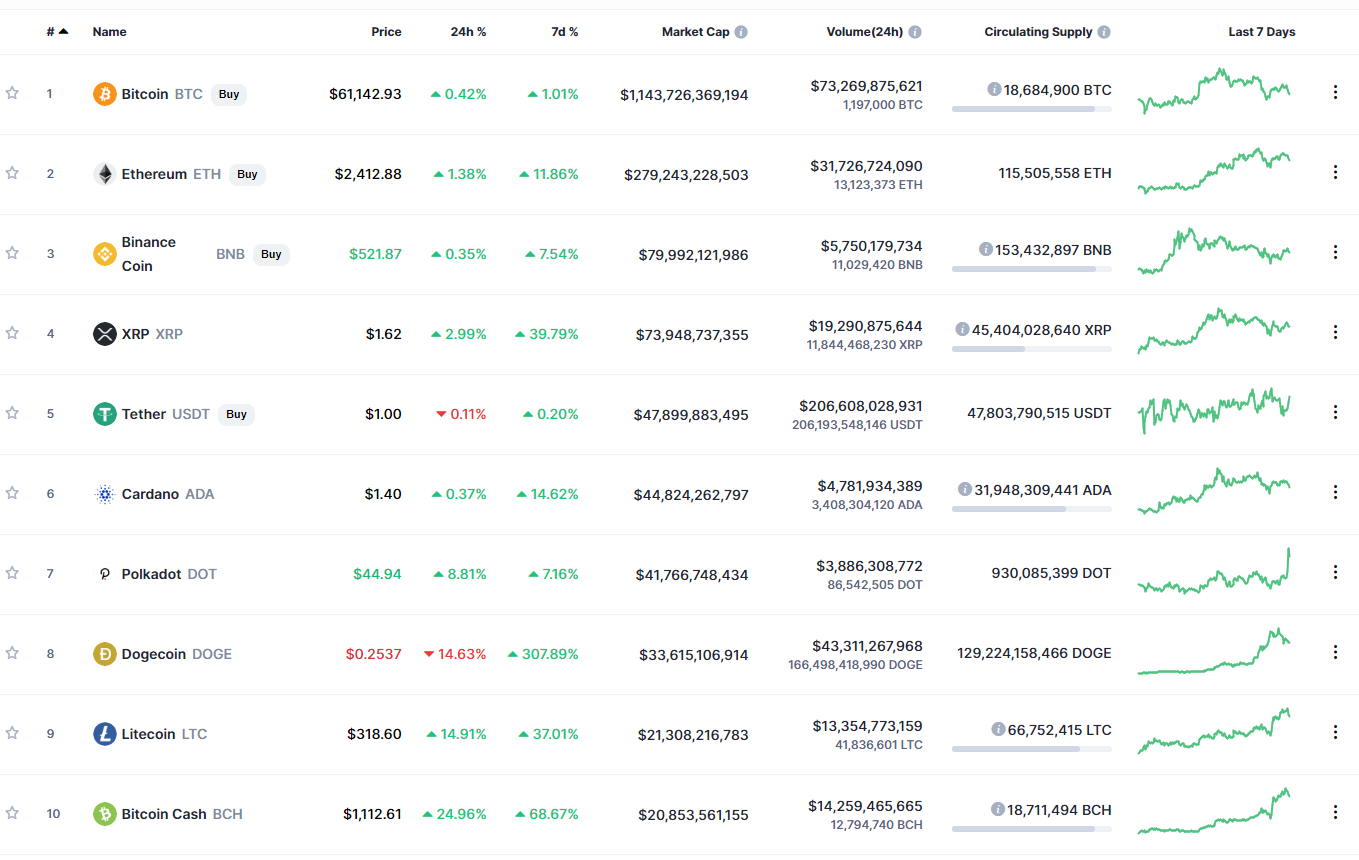The width and height of the screenshot is (1359, 860).
Task: Sort by the 7d % column header
Action: pos(565,32)
